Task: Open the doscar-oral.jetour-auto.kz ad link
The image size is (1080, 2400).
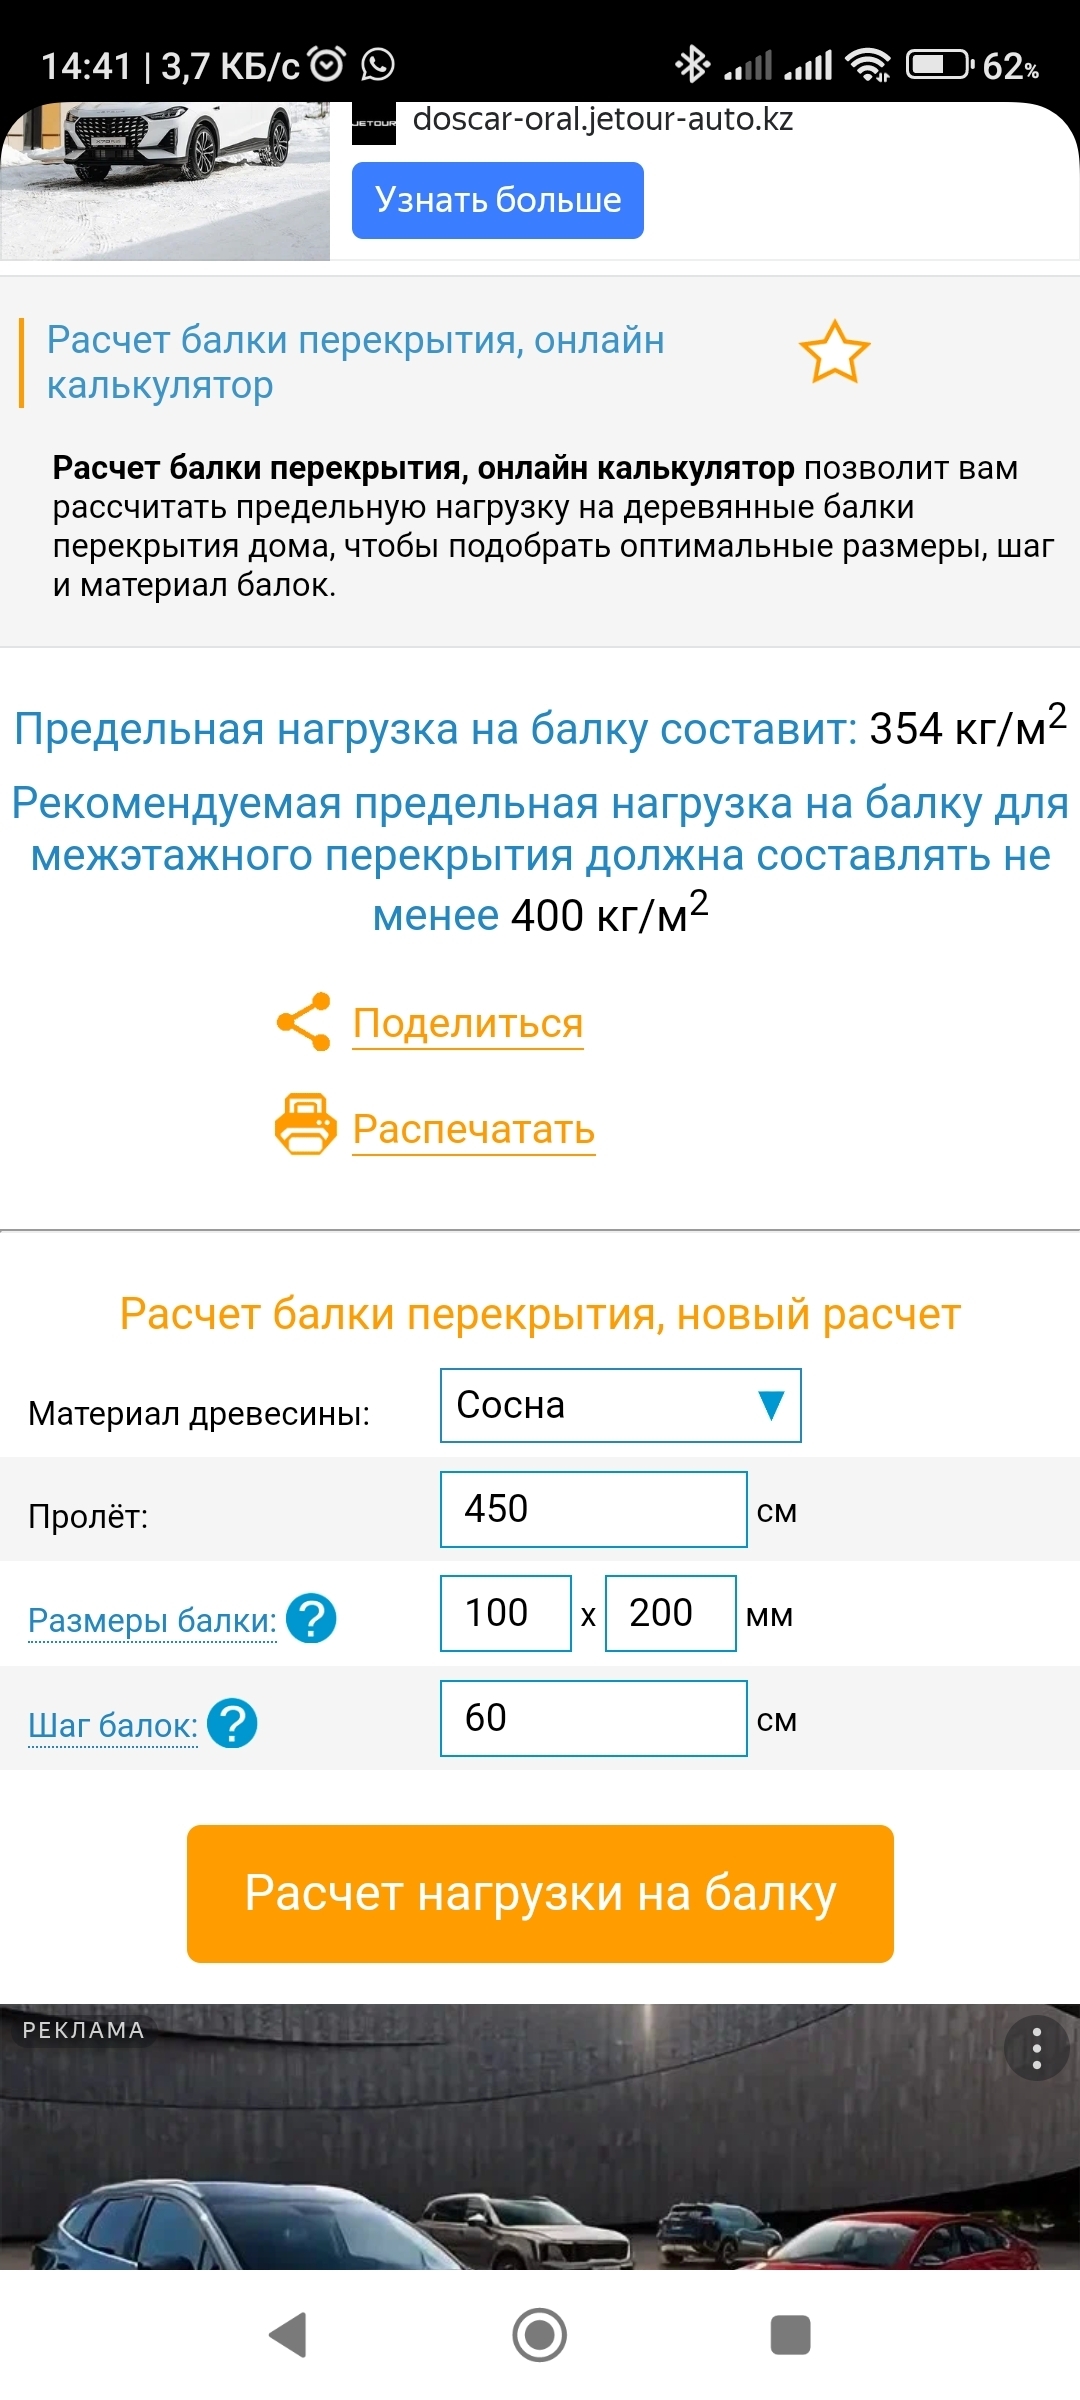Action: pos(602,120)
